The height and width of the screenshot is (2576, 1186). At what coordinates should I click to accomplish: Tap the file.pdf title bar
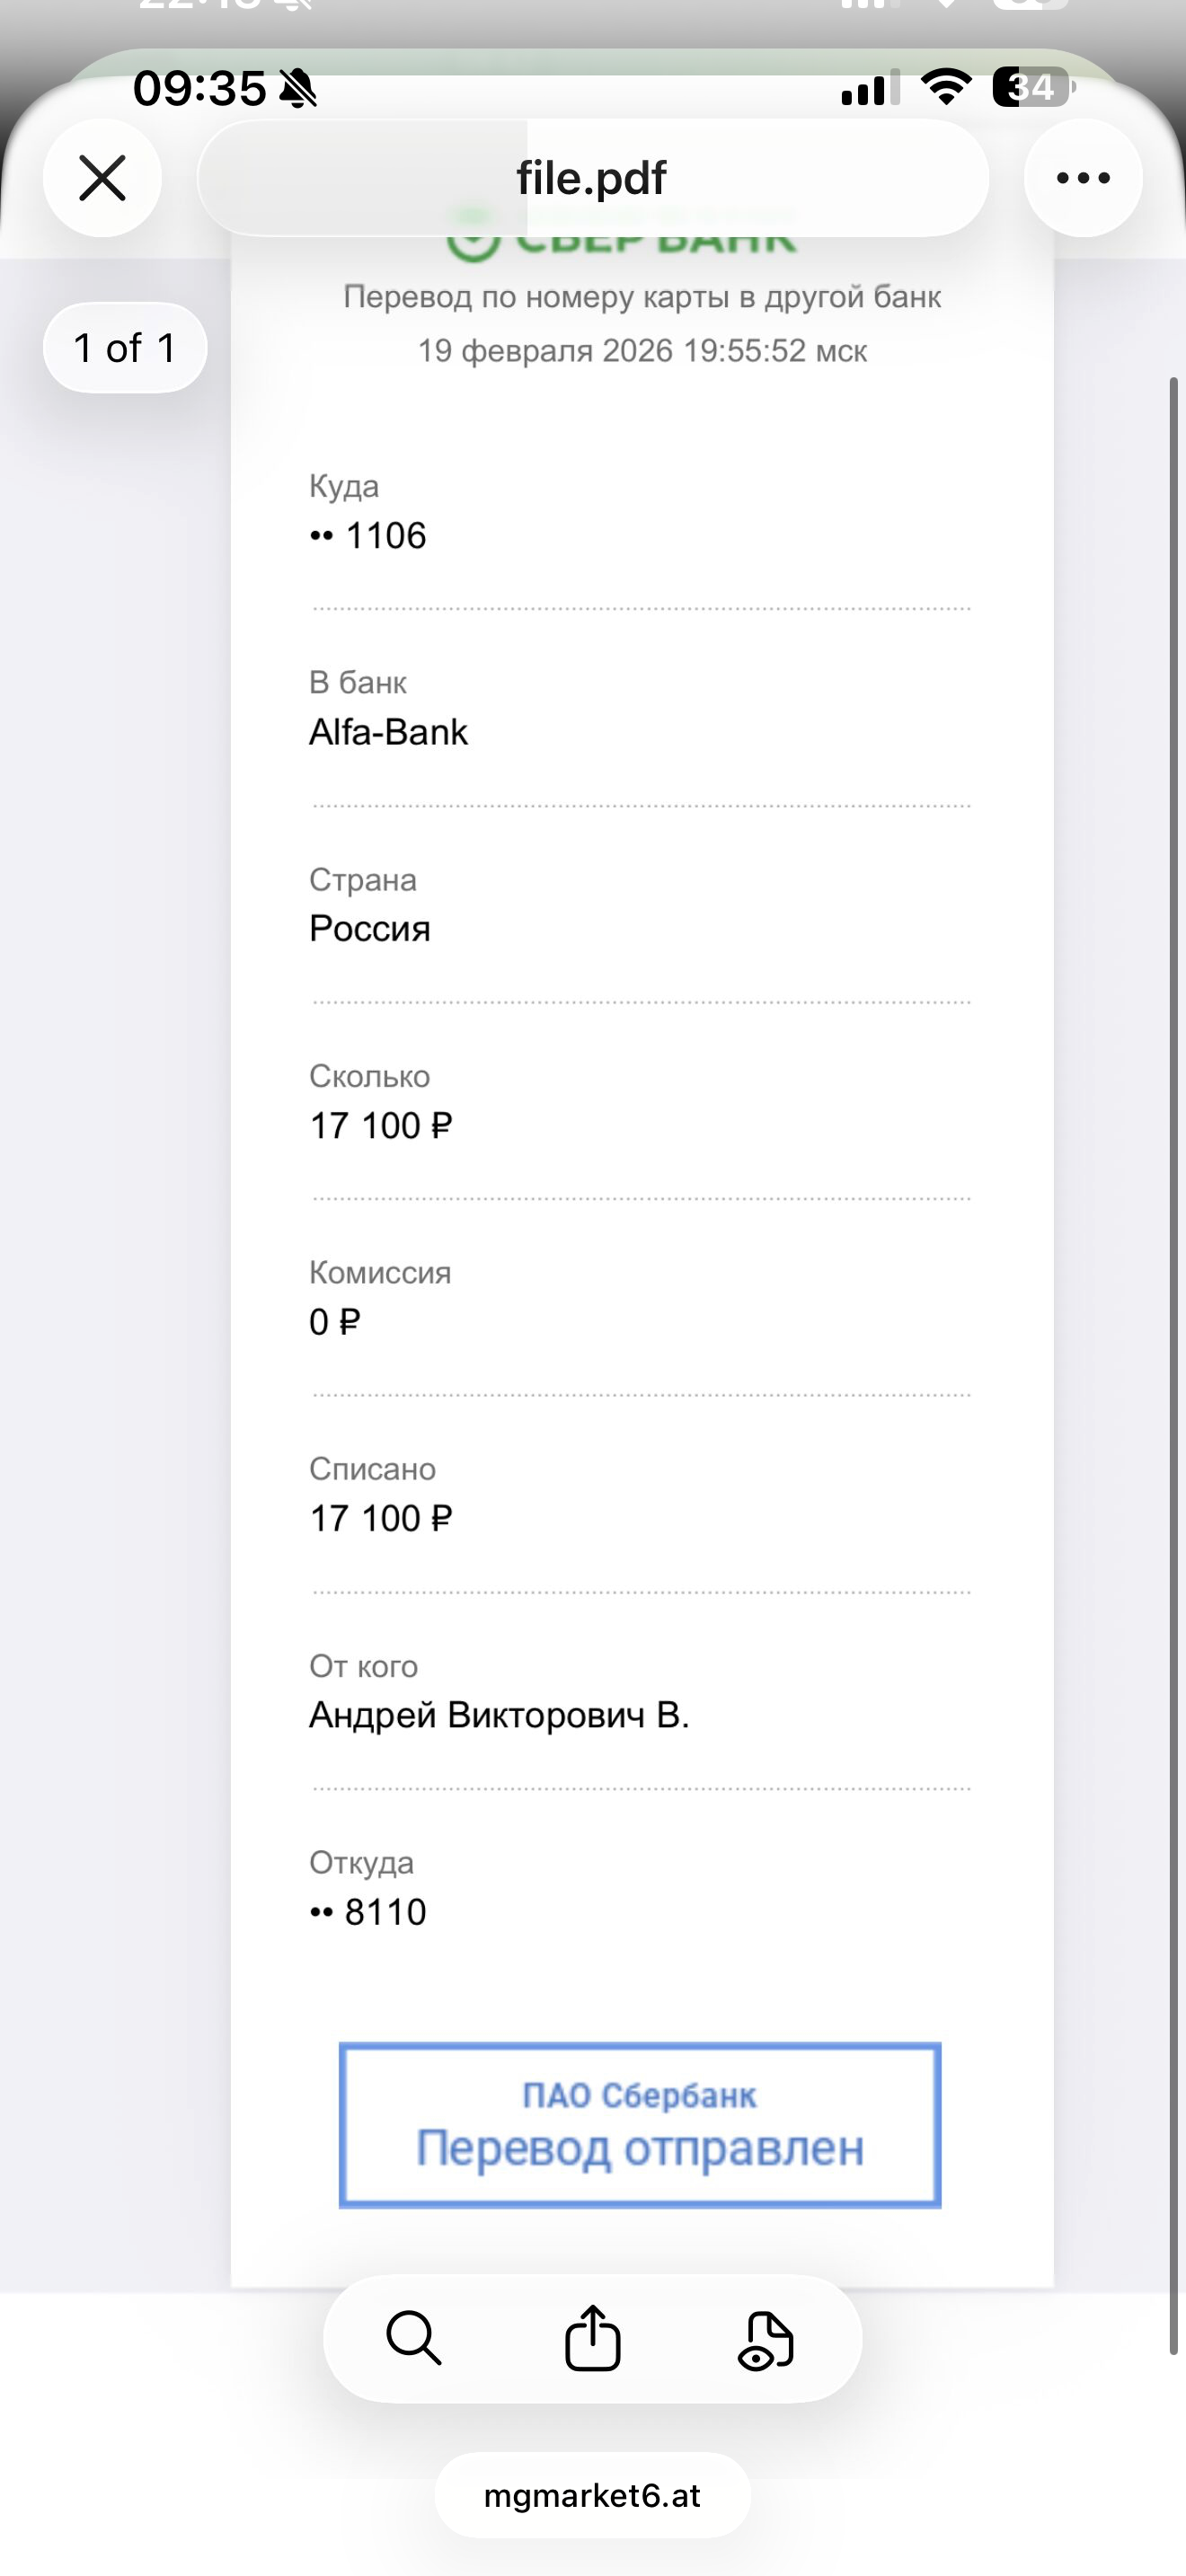(x=592, y=178)
